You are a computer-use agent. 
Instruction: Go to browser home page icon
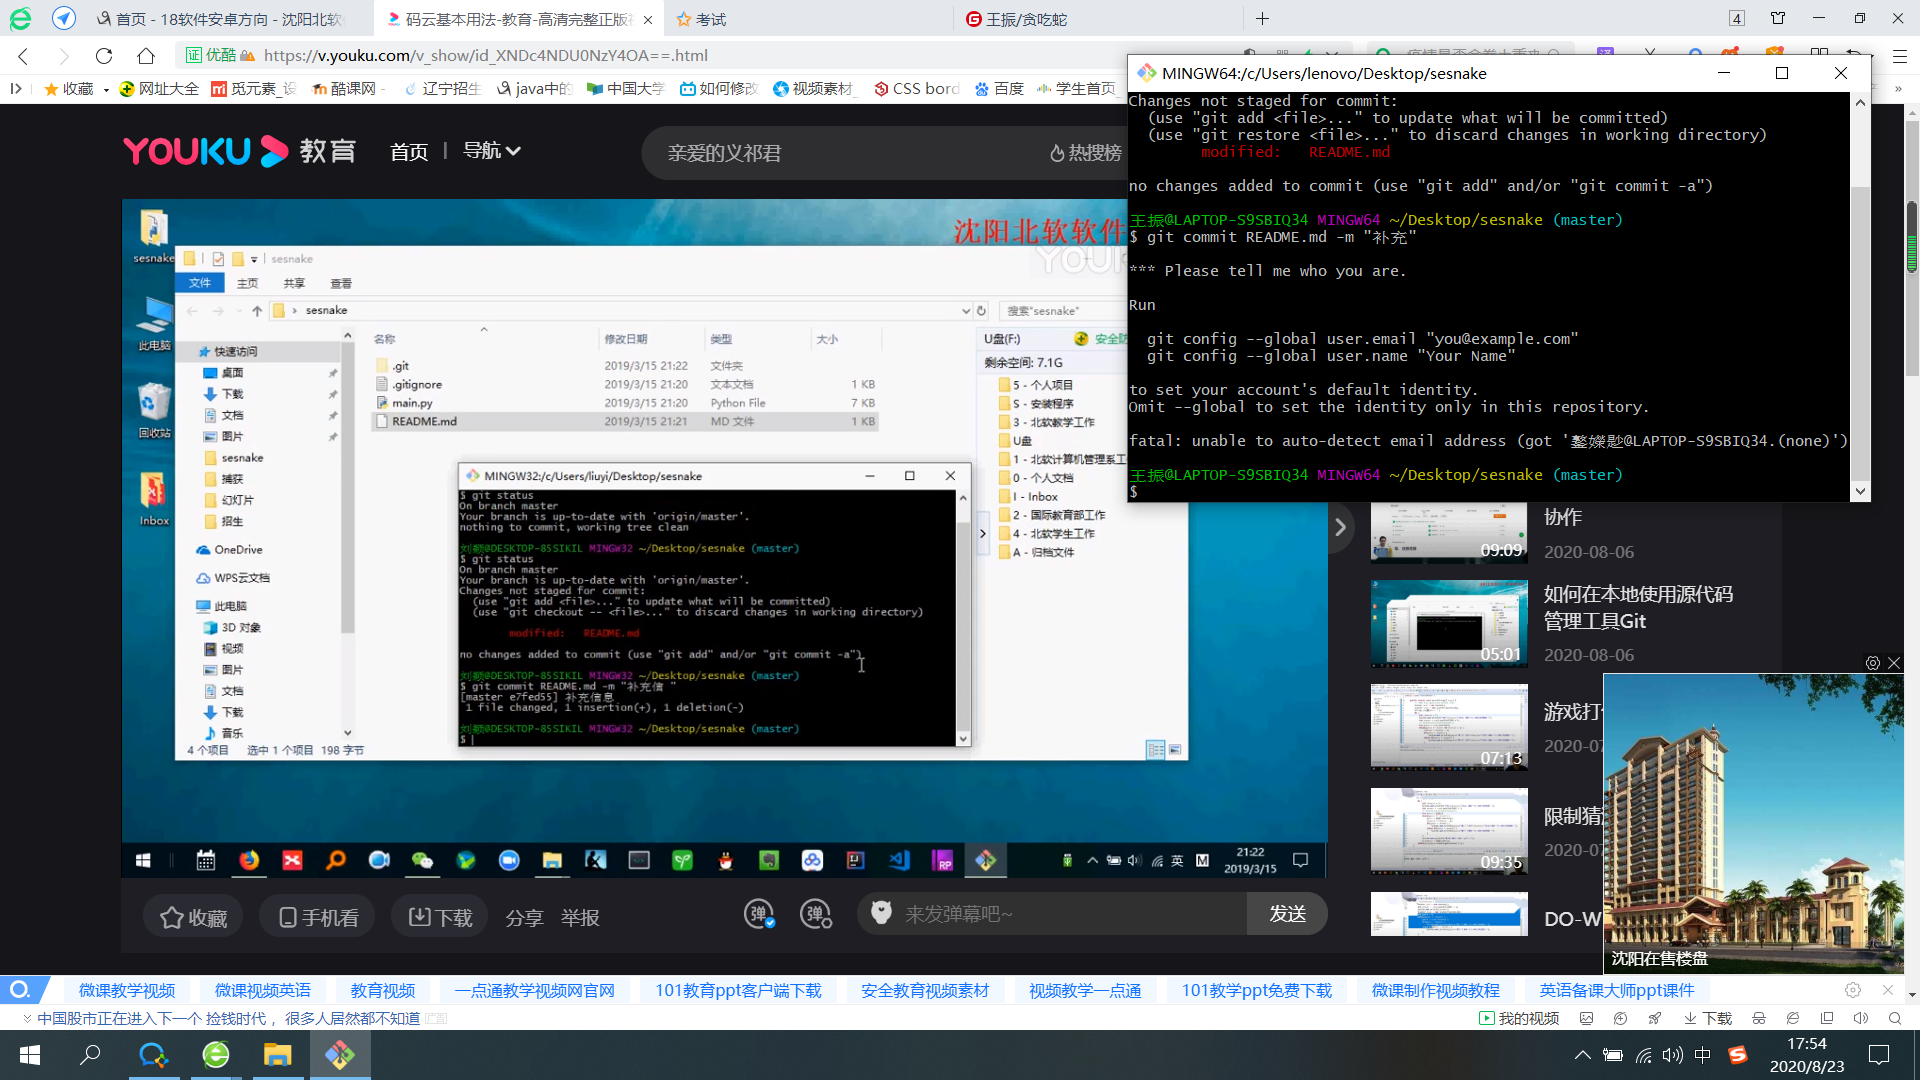[x=146, y=56]
